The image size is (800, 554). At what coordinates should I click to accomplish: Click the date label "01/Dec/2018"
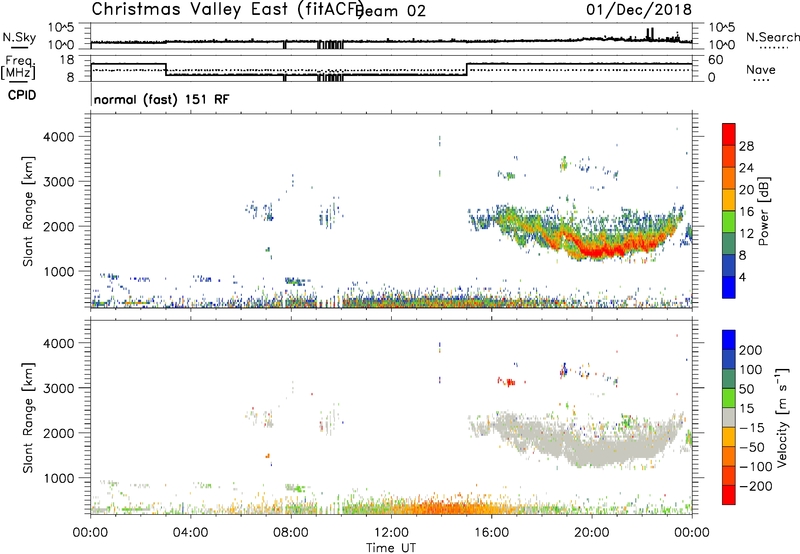(x=639, y=9)
